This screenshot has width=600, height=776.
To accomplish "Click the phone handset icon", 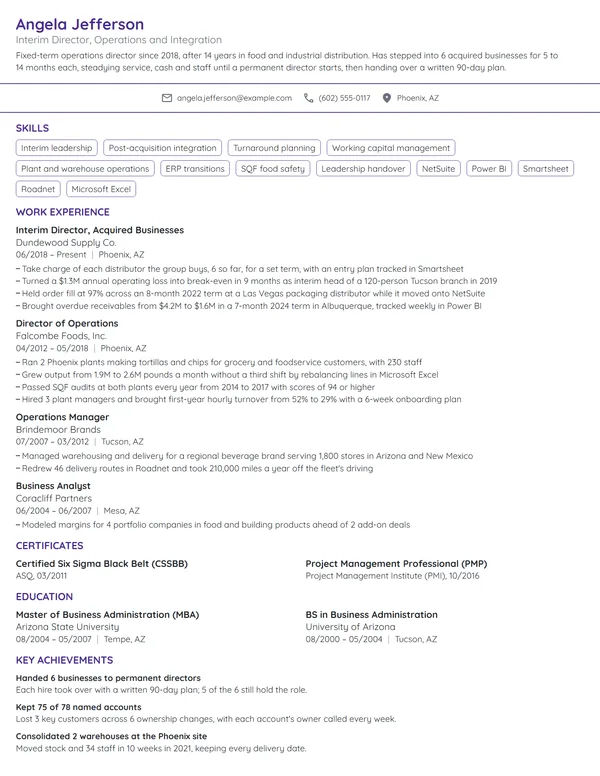I will (x=308, y=98).
